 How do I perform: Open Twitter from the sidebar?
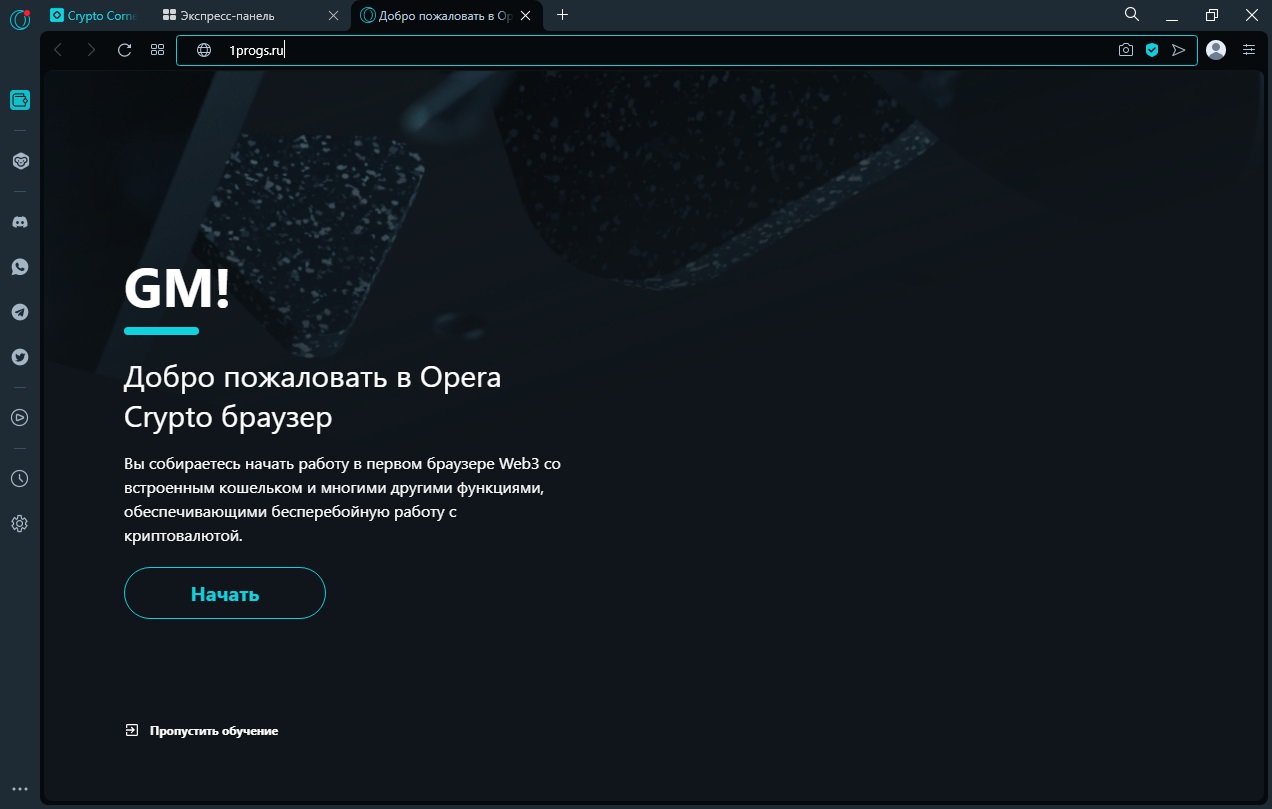pos(20,357)
